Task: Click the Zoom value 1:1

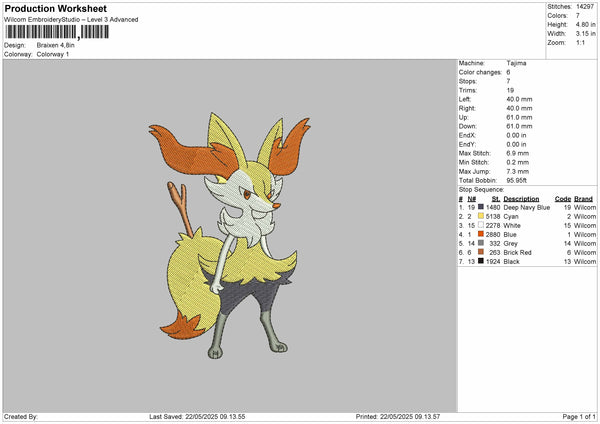Action: click(x=580, y=42)
